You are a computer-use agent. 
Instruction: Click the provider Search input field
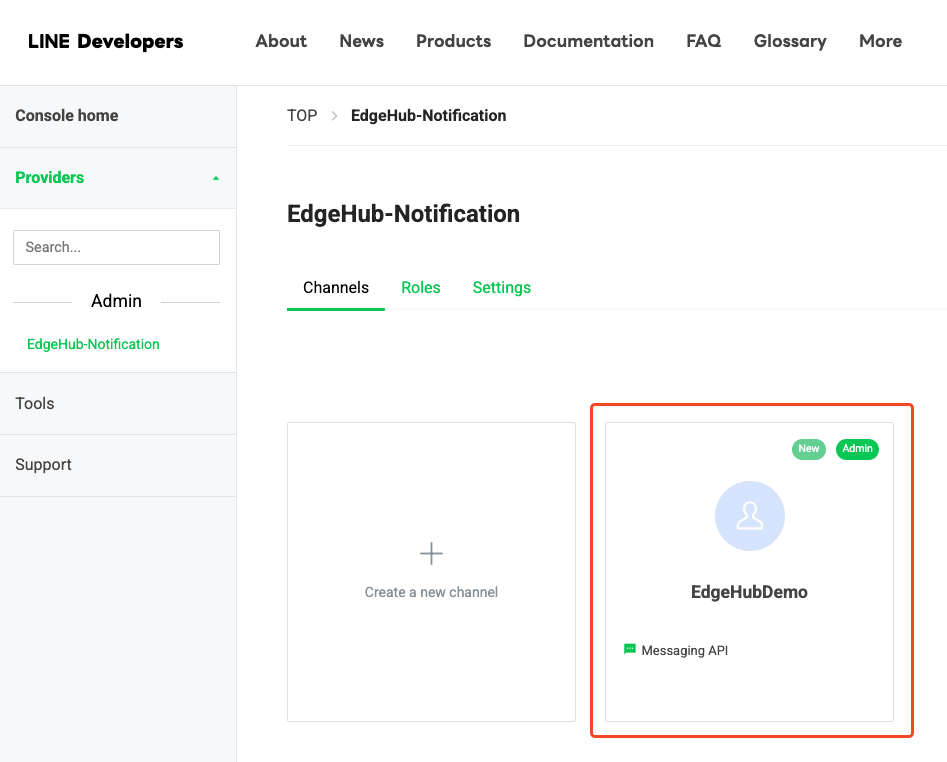[x=116, y=247]
